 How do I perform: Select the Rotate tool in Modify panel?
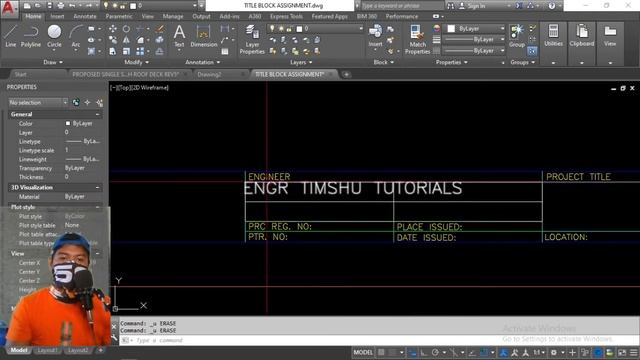[126, 29]
